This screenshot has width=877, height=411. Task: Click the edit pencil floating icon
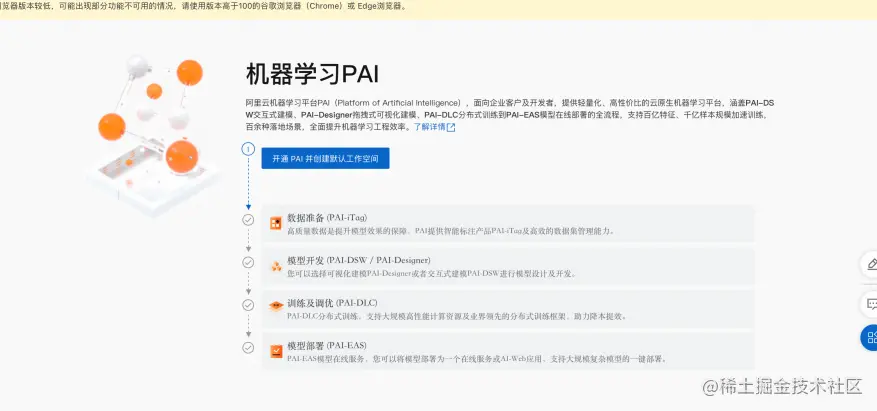870,264
